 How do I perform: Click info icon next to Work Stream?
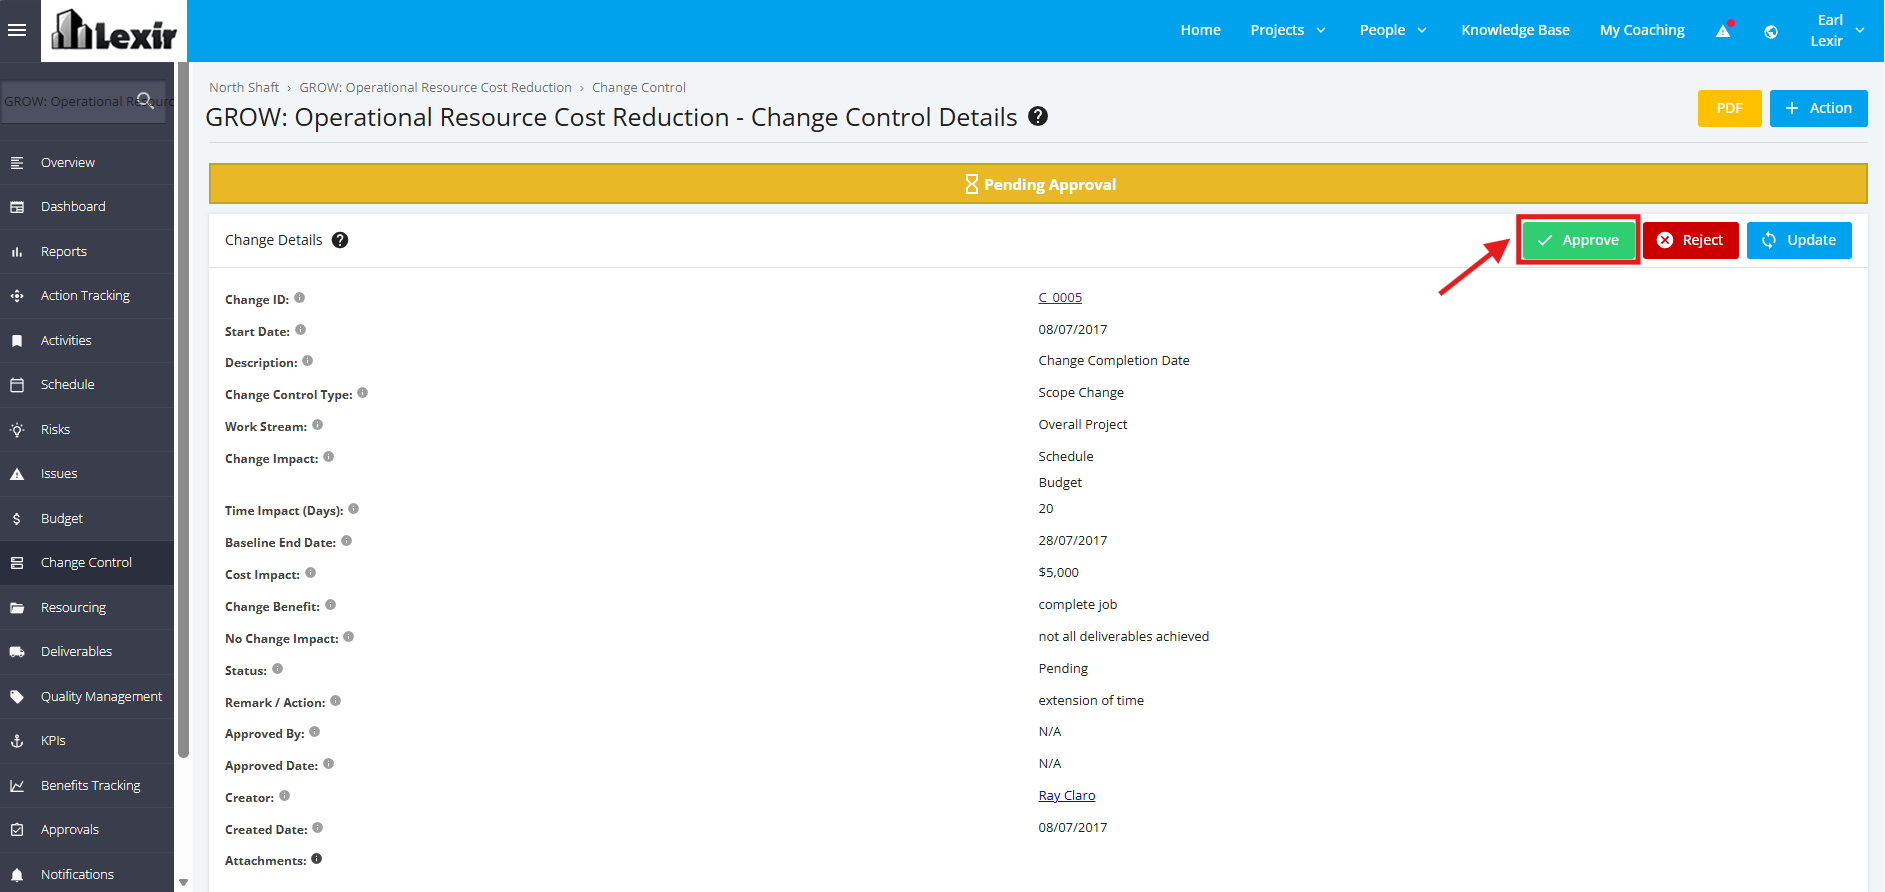[x=317, y=425]
